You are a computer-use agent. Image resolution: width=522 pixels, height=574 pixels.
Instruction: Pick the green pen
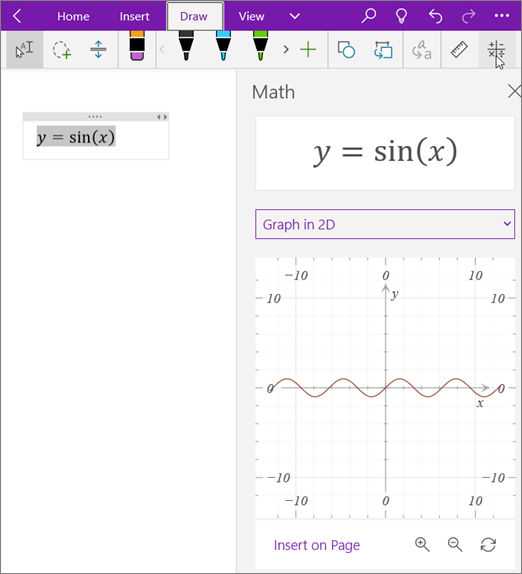coord(260,46)
